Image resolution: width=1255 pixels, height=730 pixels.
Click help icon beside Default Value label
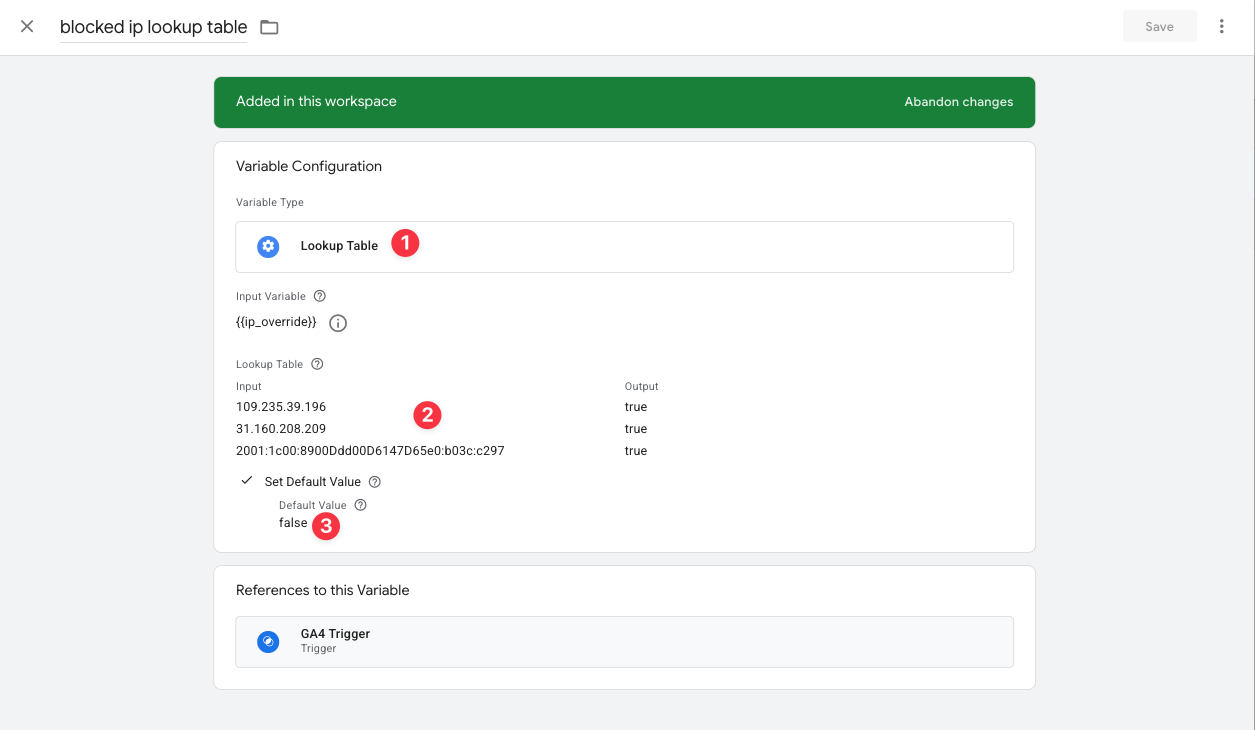(361, 505)
